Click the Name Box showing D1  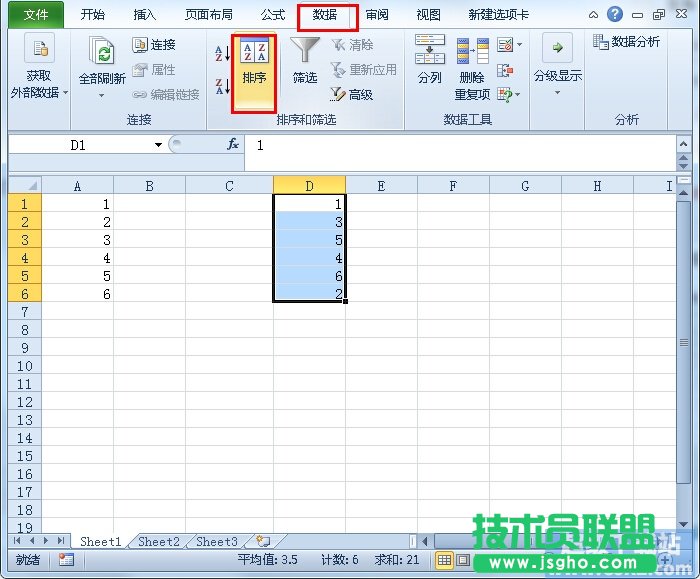(x=80, y=145)
